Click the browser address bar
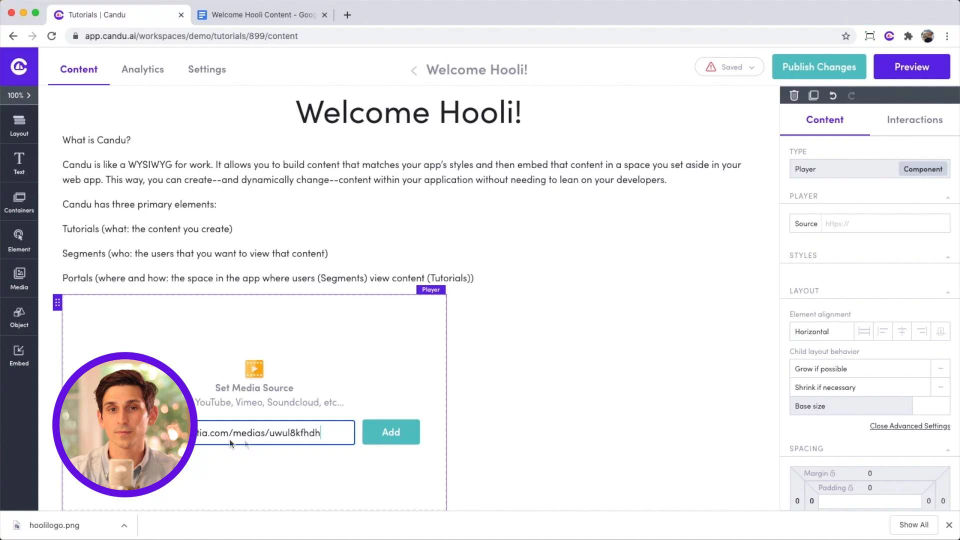960x540 pixels. pyautogui.click(x=453, y=36)
